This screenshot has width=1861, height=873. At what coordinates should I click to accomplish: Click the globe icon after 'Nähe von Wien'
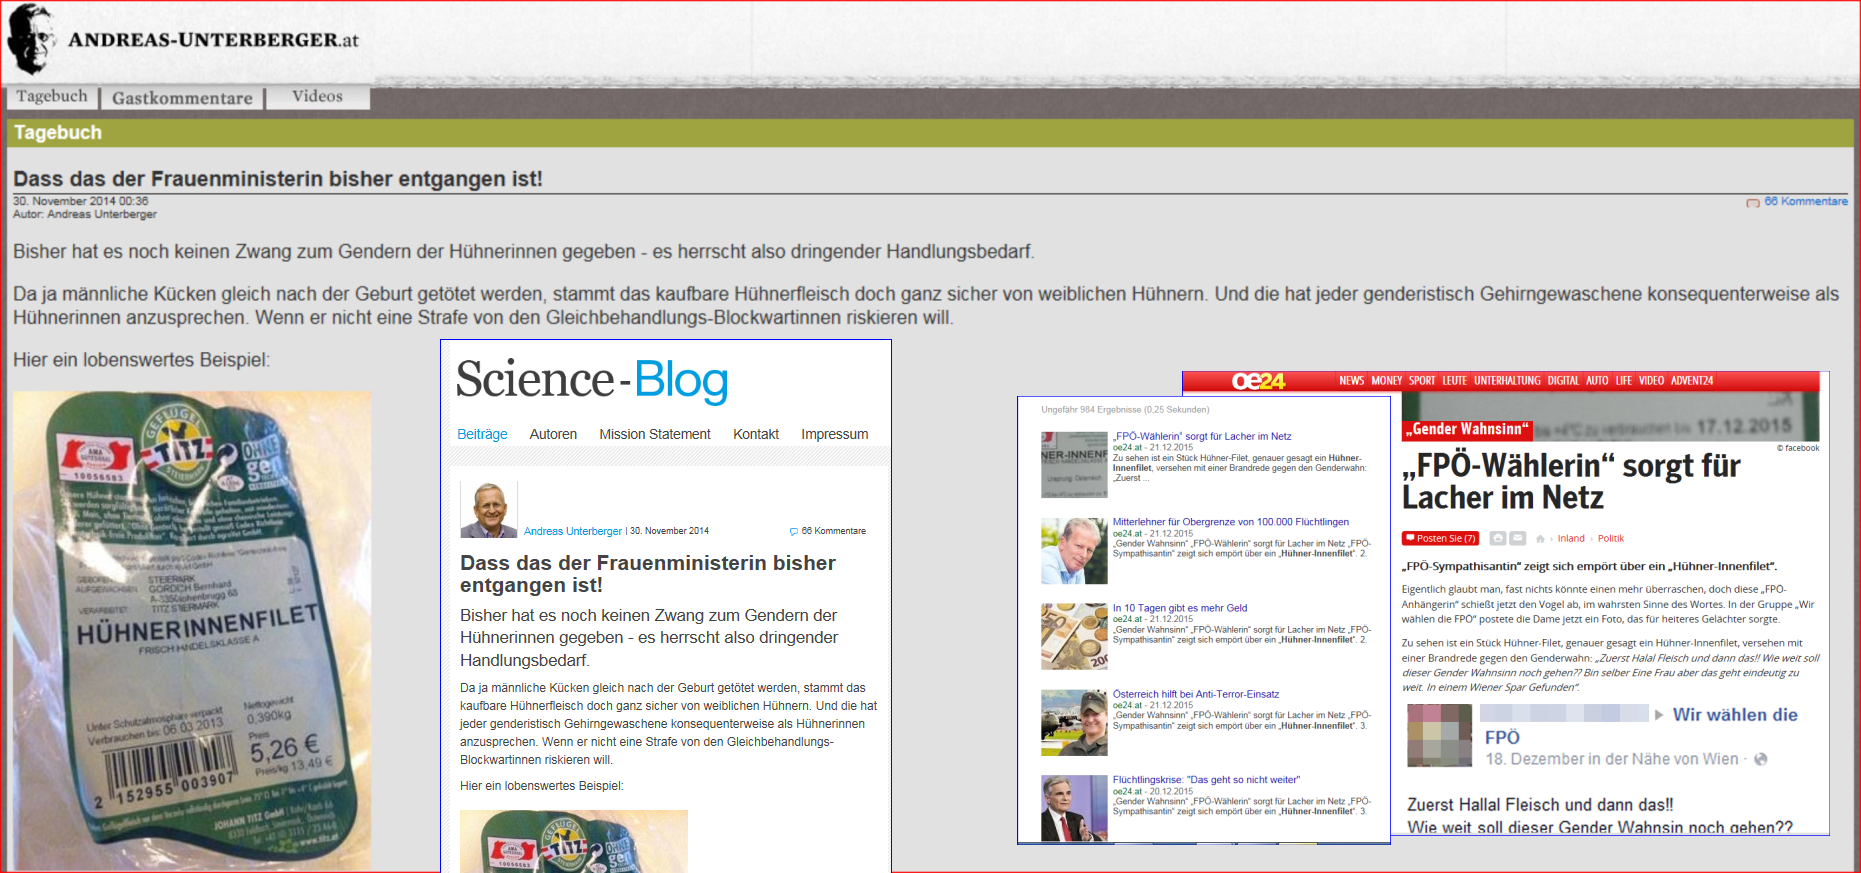click(x=1761, y=759)
